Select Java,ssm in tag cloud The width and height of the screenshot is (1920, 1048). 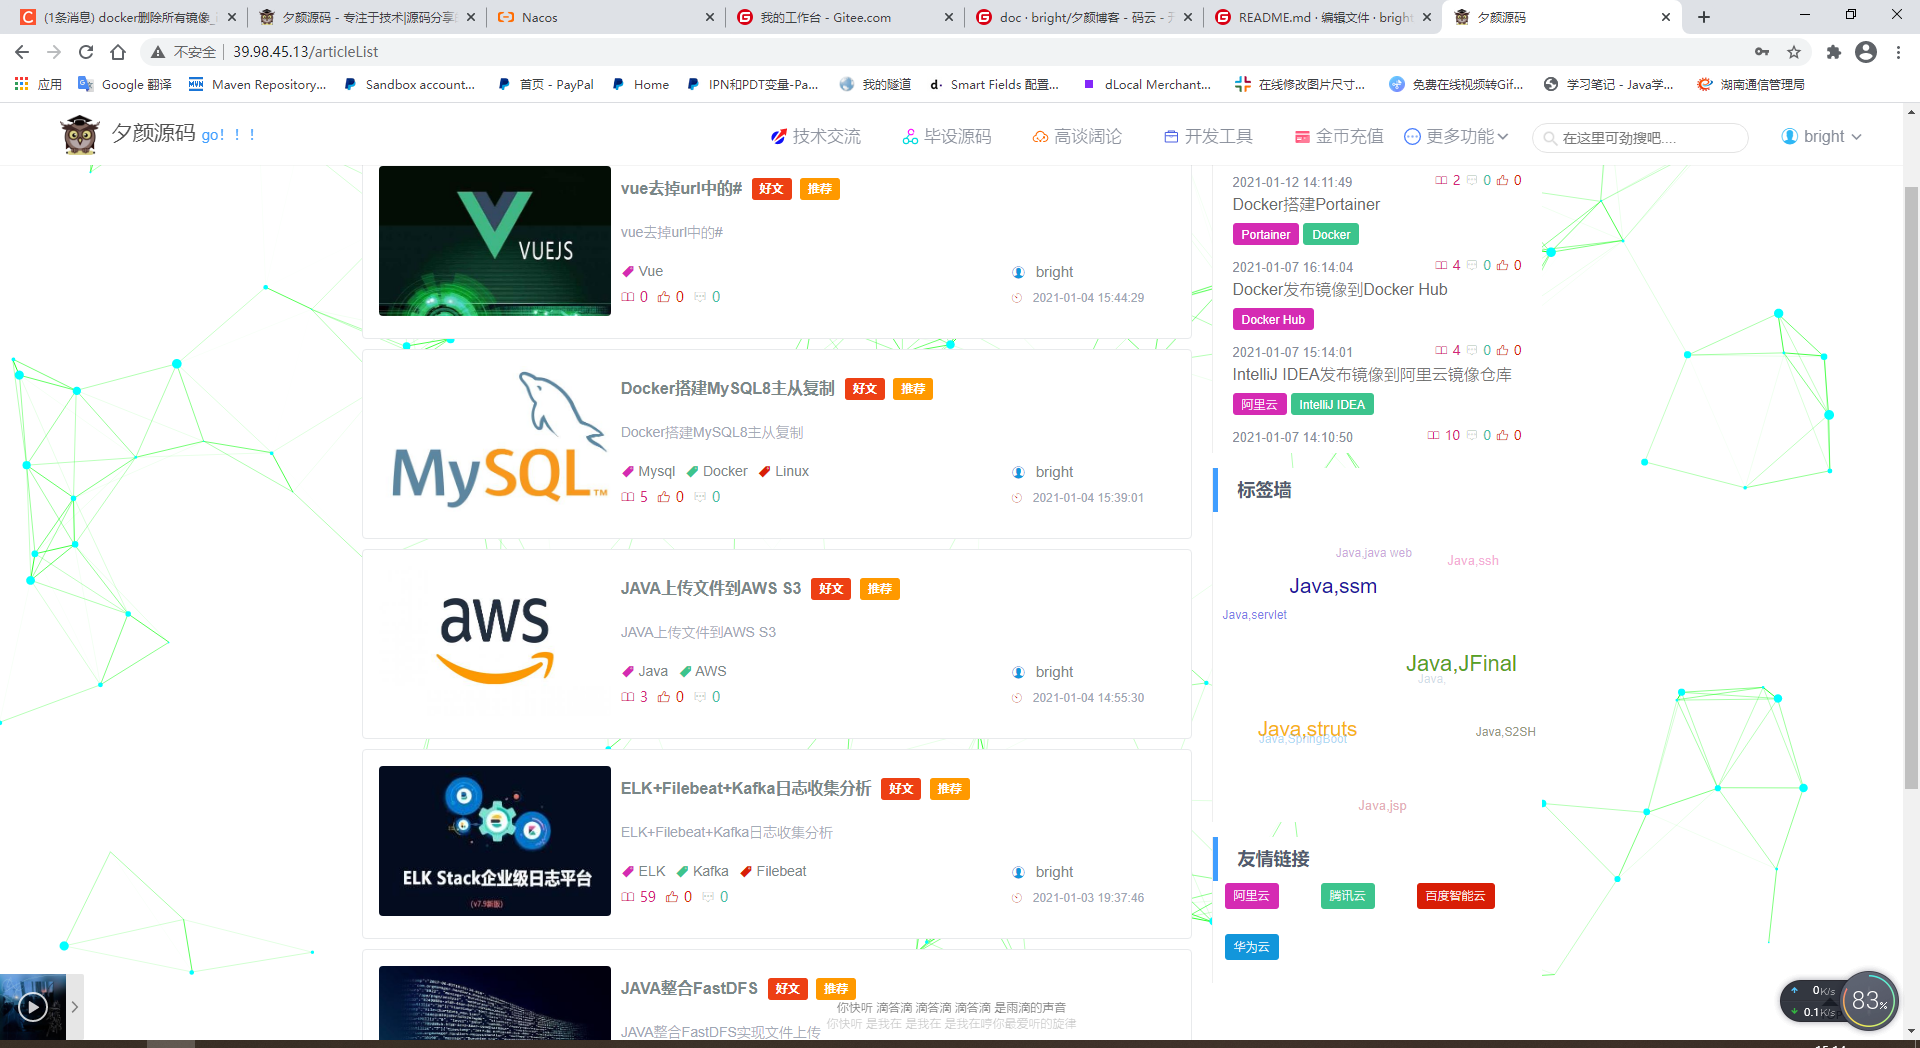1333,586
